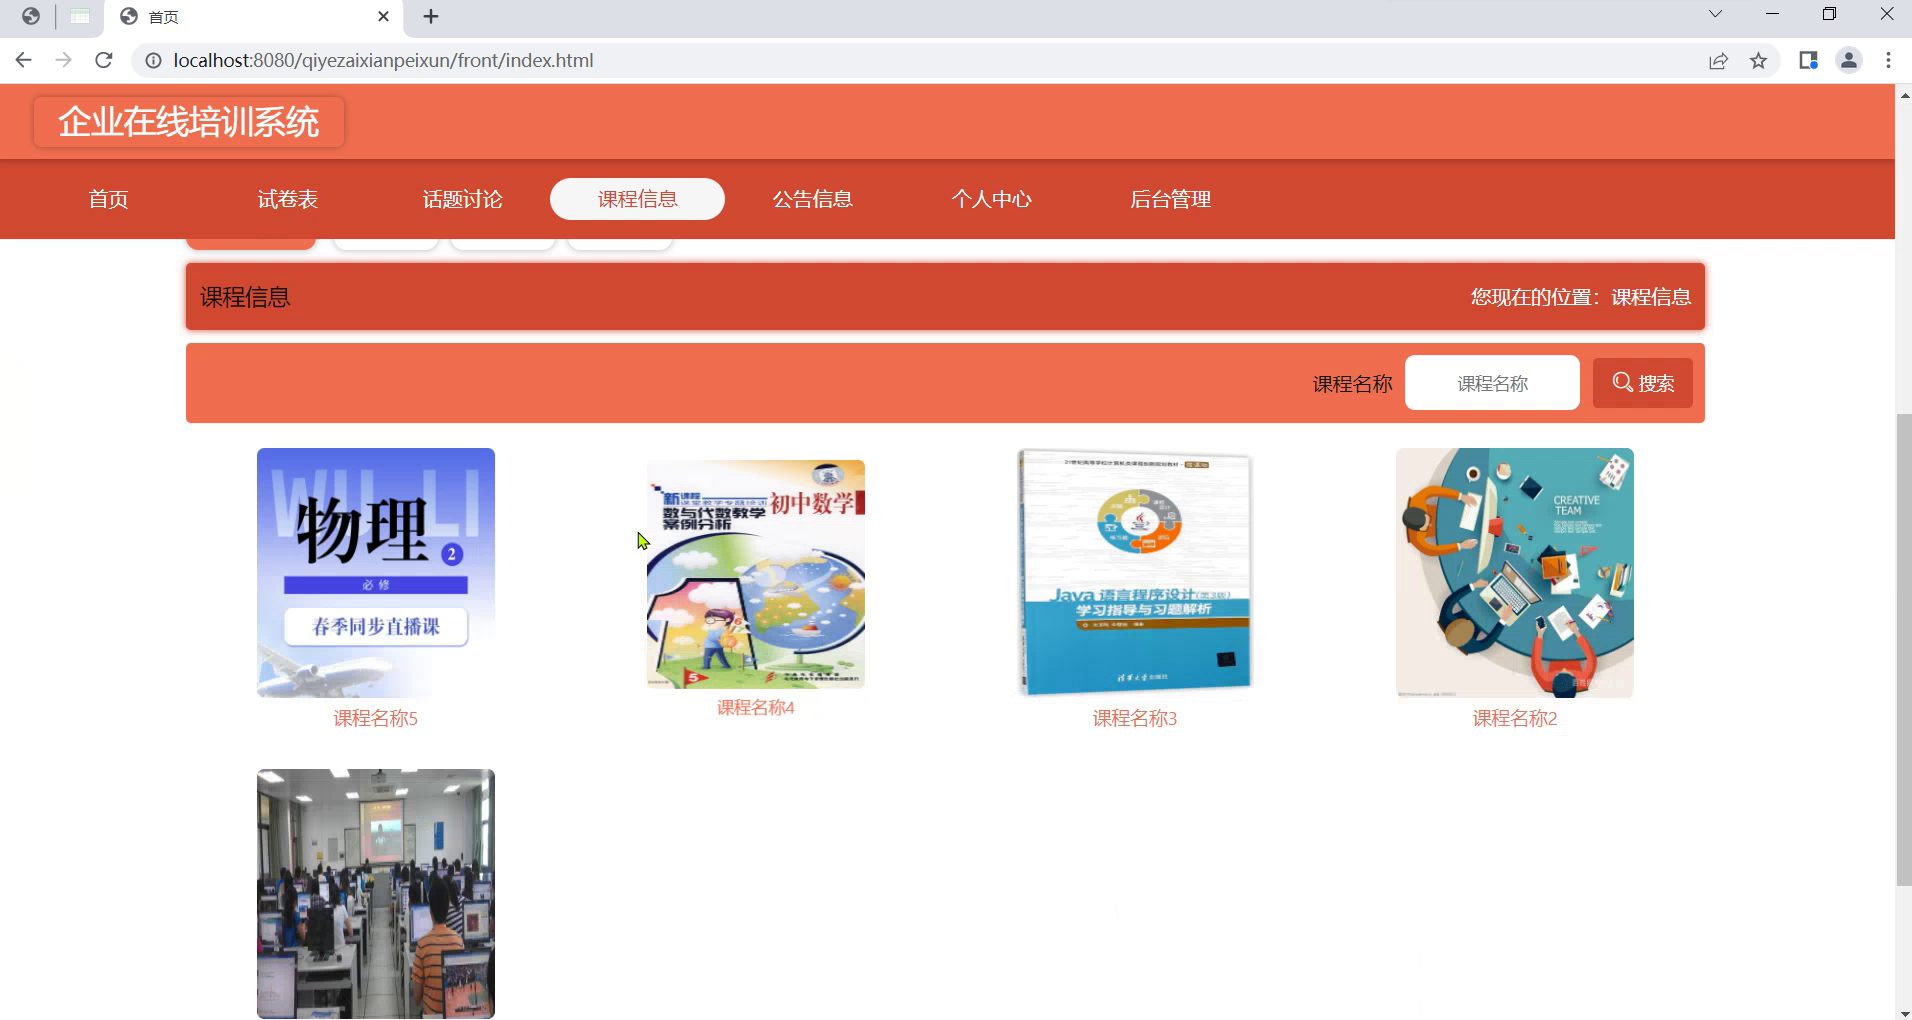Screen dimensions: 1912x1020
Task: Open tab search dropdown arrow
Action: coord(1715,14)
